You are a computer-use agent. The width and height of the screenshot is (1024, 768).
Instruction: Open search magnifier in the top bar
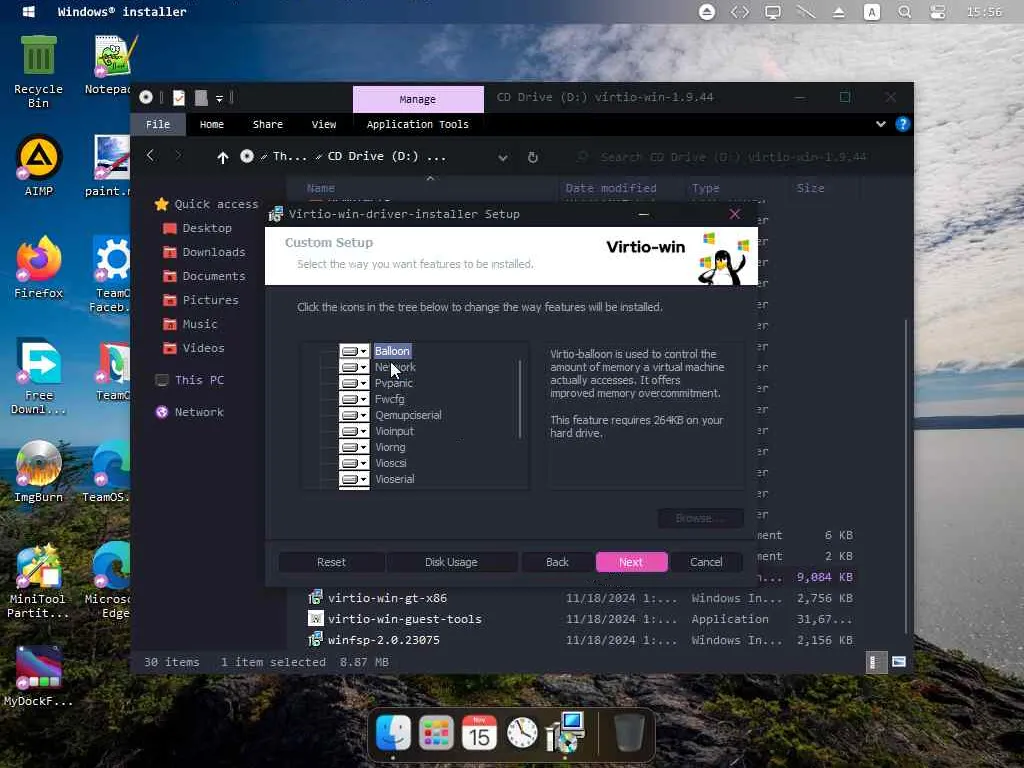pyautogui.click(x=904, y=12)
